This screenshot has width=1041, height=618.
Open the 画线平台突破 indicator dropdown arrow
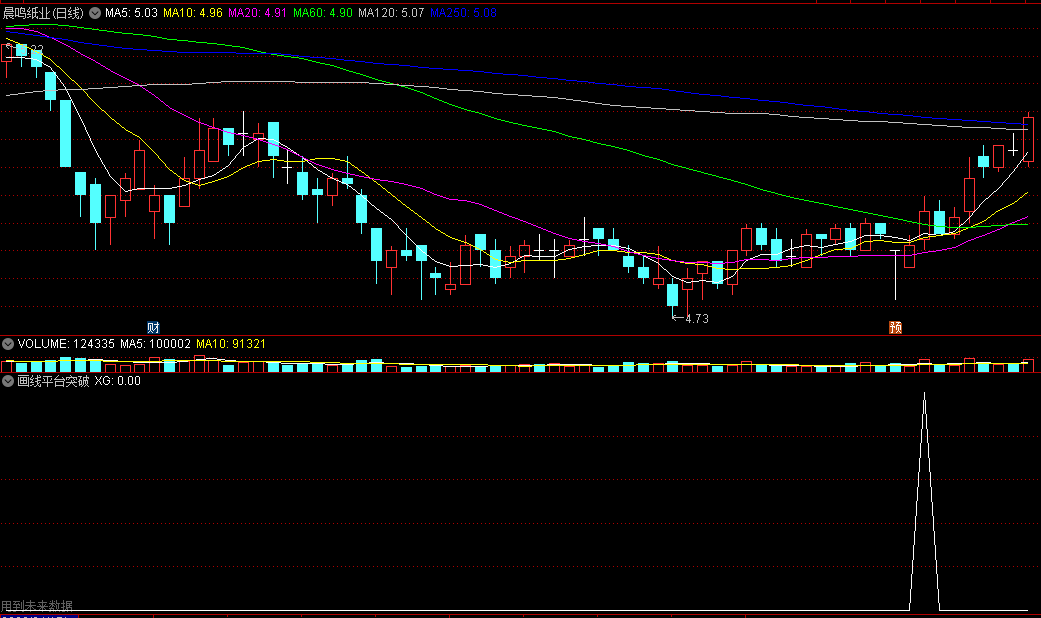click(x=8, y=381)
